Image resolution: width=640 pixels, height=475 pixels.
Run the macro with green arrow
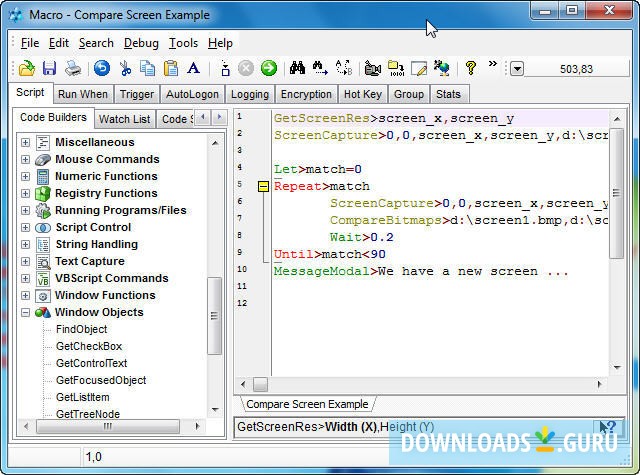(269, 68)
